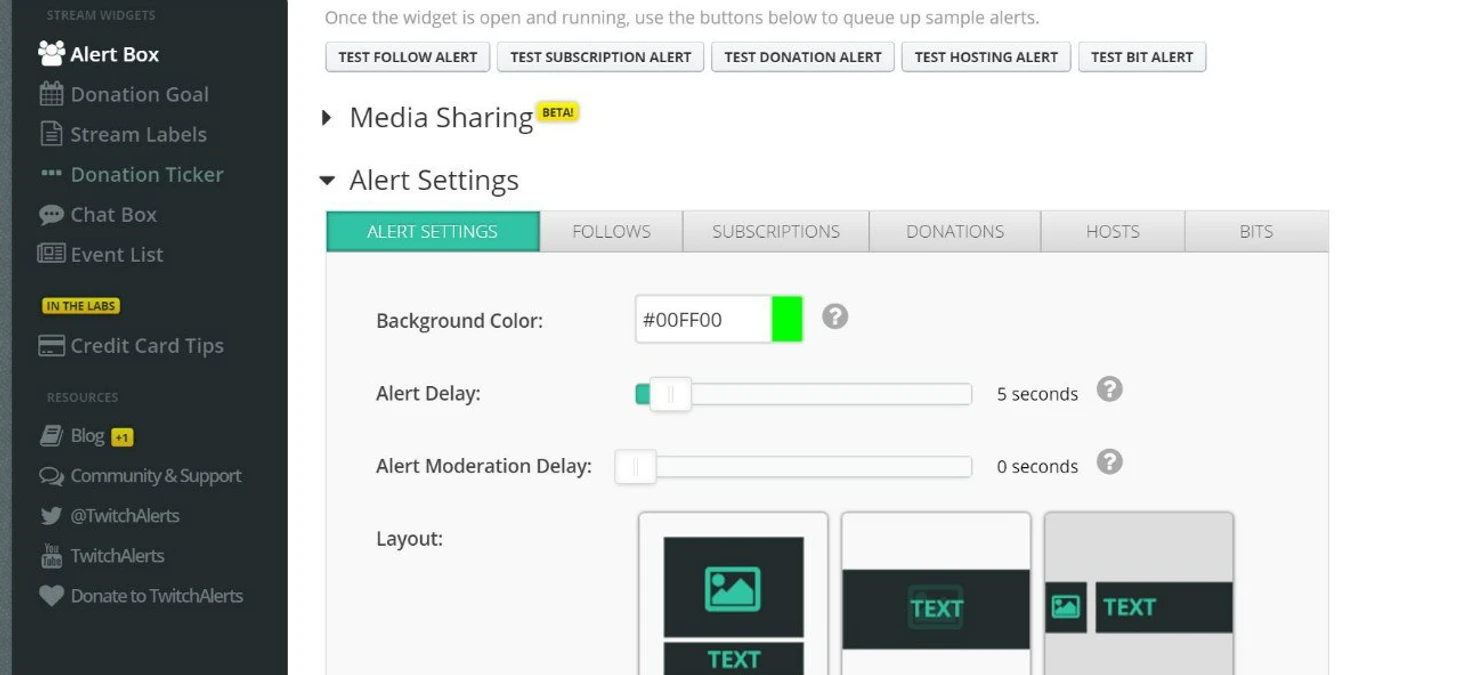Open help for Background Color
Viewport: 1460px width, 675px height.
[835, 317]
